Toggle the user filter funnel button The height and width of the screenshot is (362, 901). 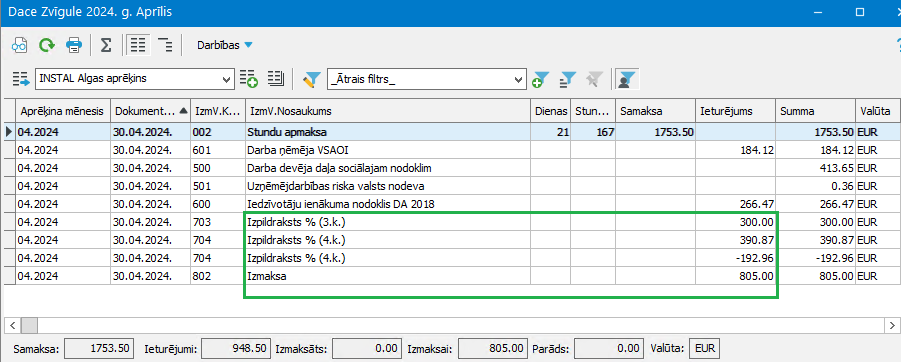click(627, 79)
